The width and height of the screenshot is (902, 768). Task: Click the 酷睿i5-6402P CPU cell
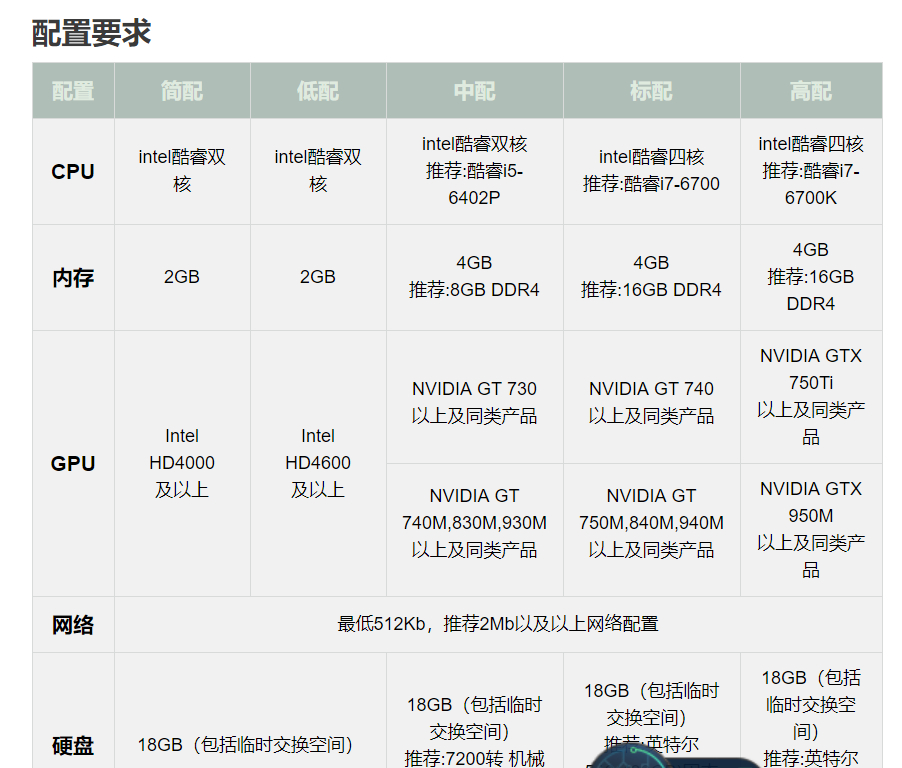(x=475, y=171)
